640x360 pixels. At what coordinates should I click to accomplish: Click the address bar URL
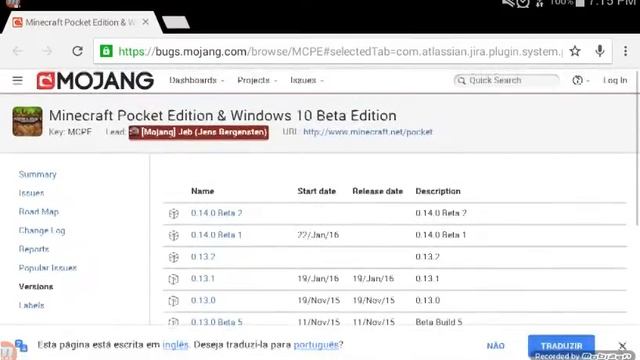(x=340, y=51)
